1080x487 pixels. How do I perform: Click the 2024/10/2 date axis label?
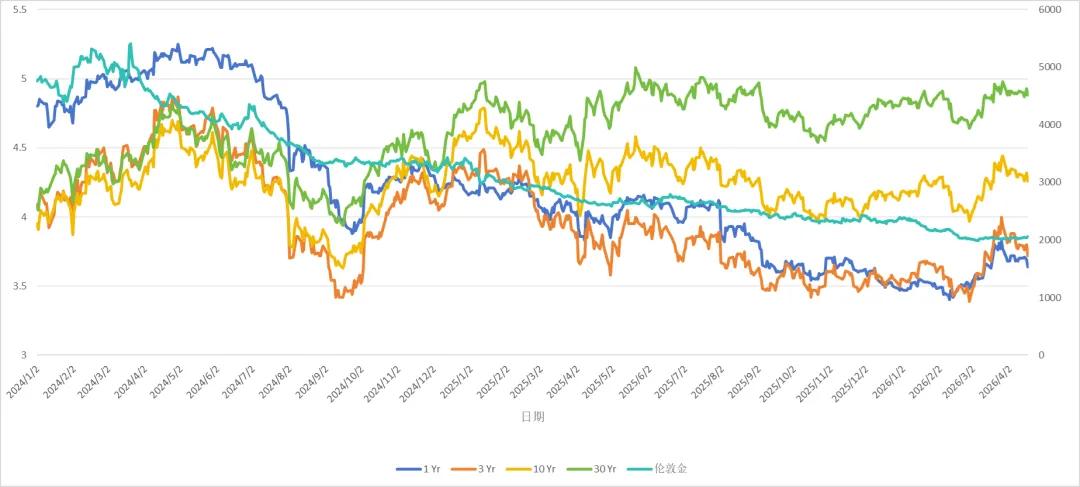click(x=347, y=383)
